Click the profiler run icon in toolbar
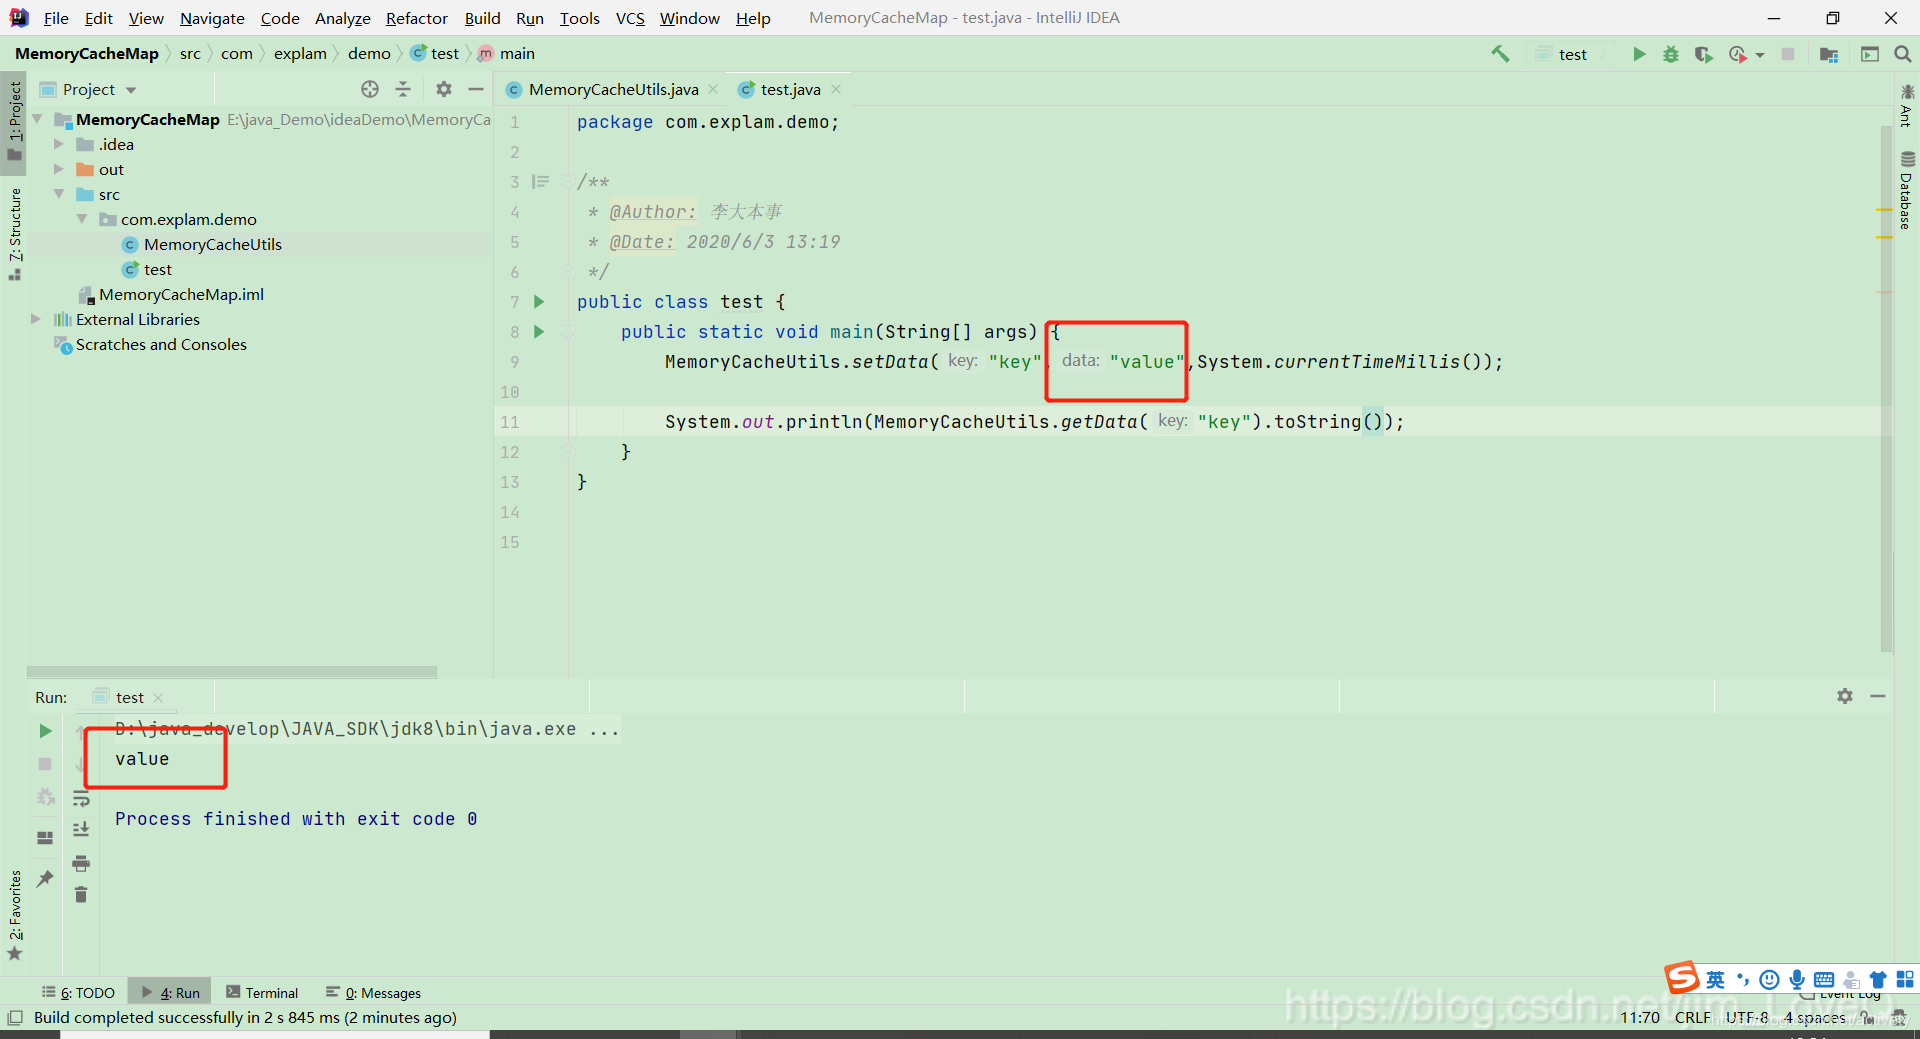This screenshot has width=1920, height=1039. click(1738, 54)
